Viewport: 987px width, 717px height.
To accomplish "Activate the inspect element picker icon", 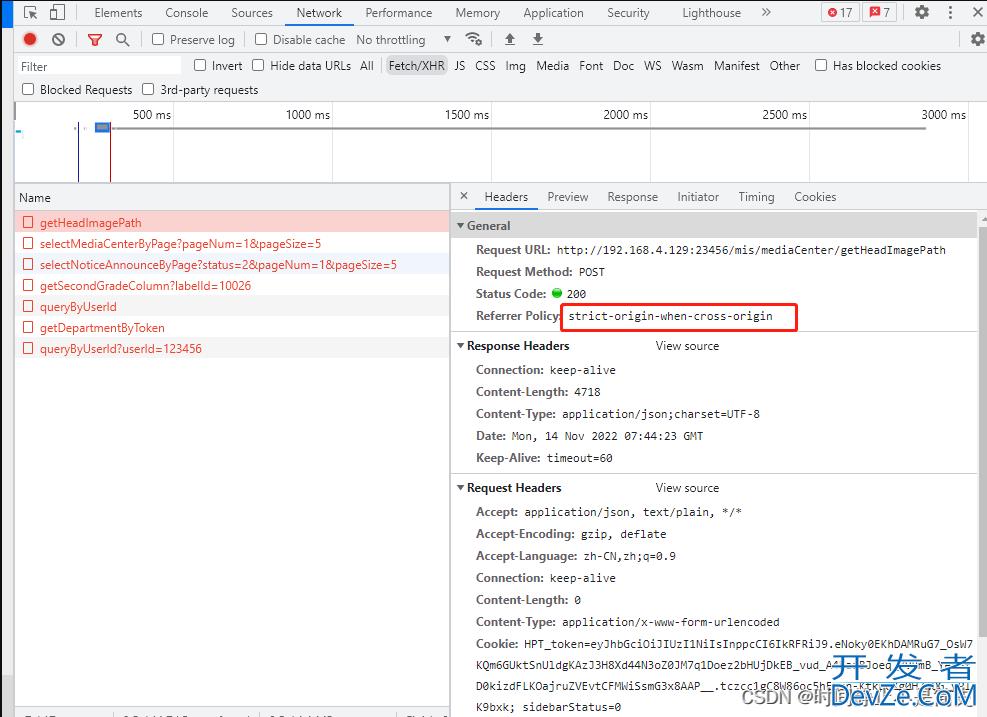I will click(x=30, y=13).
